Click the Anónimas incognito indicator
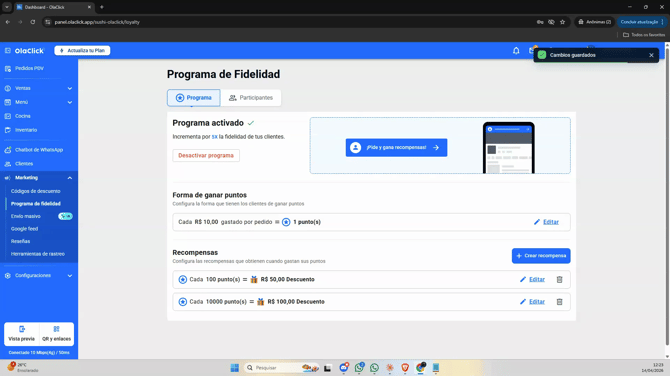Viewport: 670px width, 376px height. point(594,22)
